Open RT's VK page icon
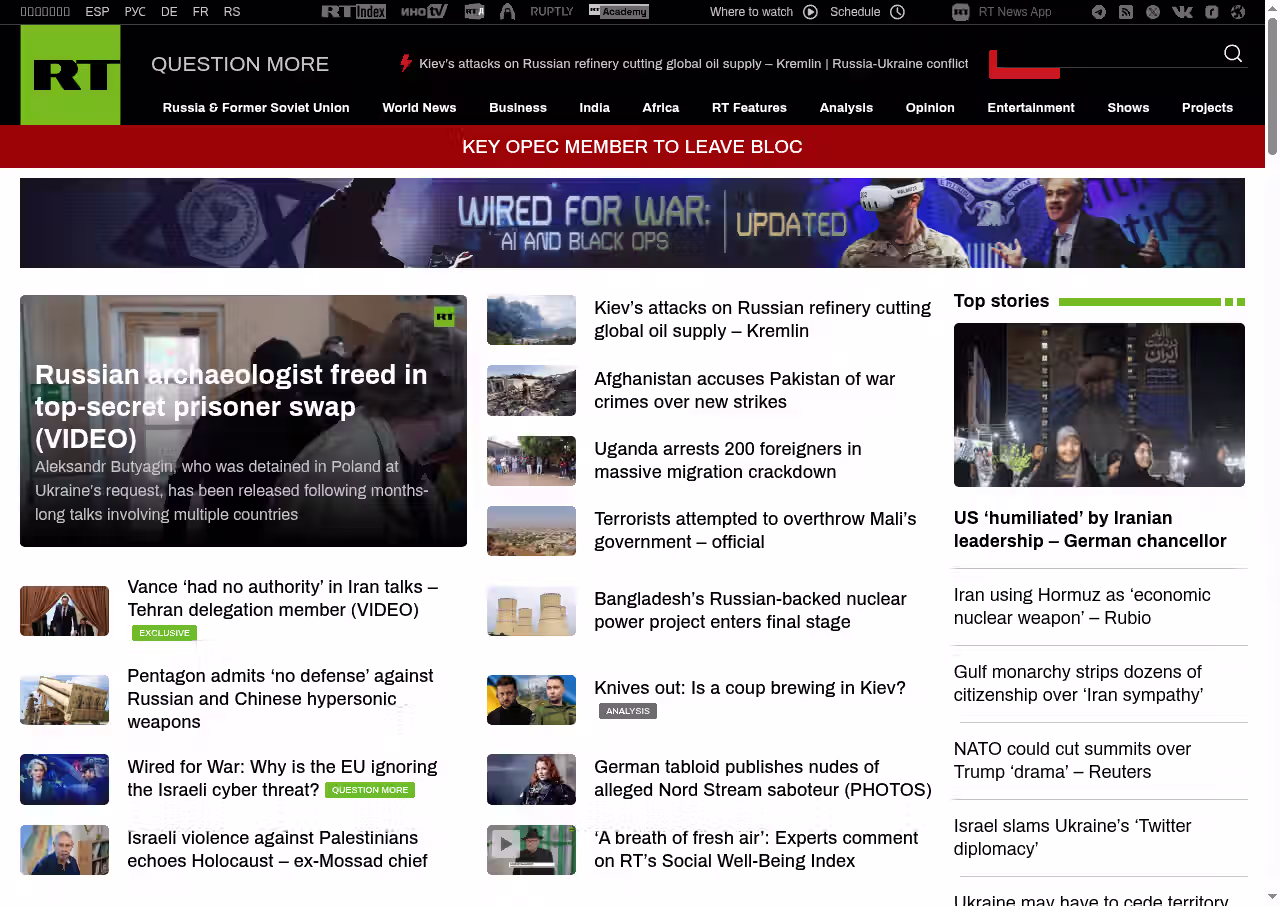 coord(1182,12)
